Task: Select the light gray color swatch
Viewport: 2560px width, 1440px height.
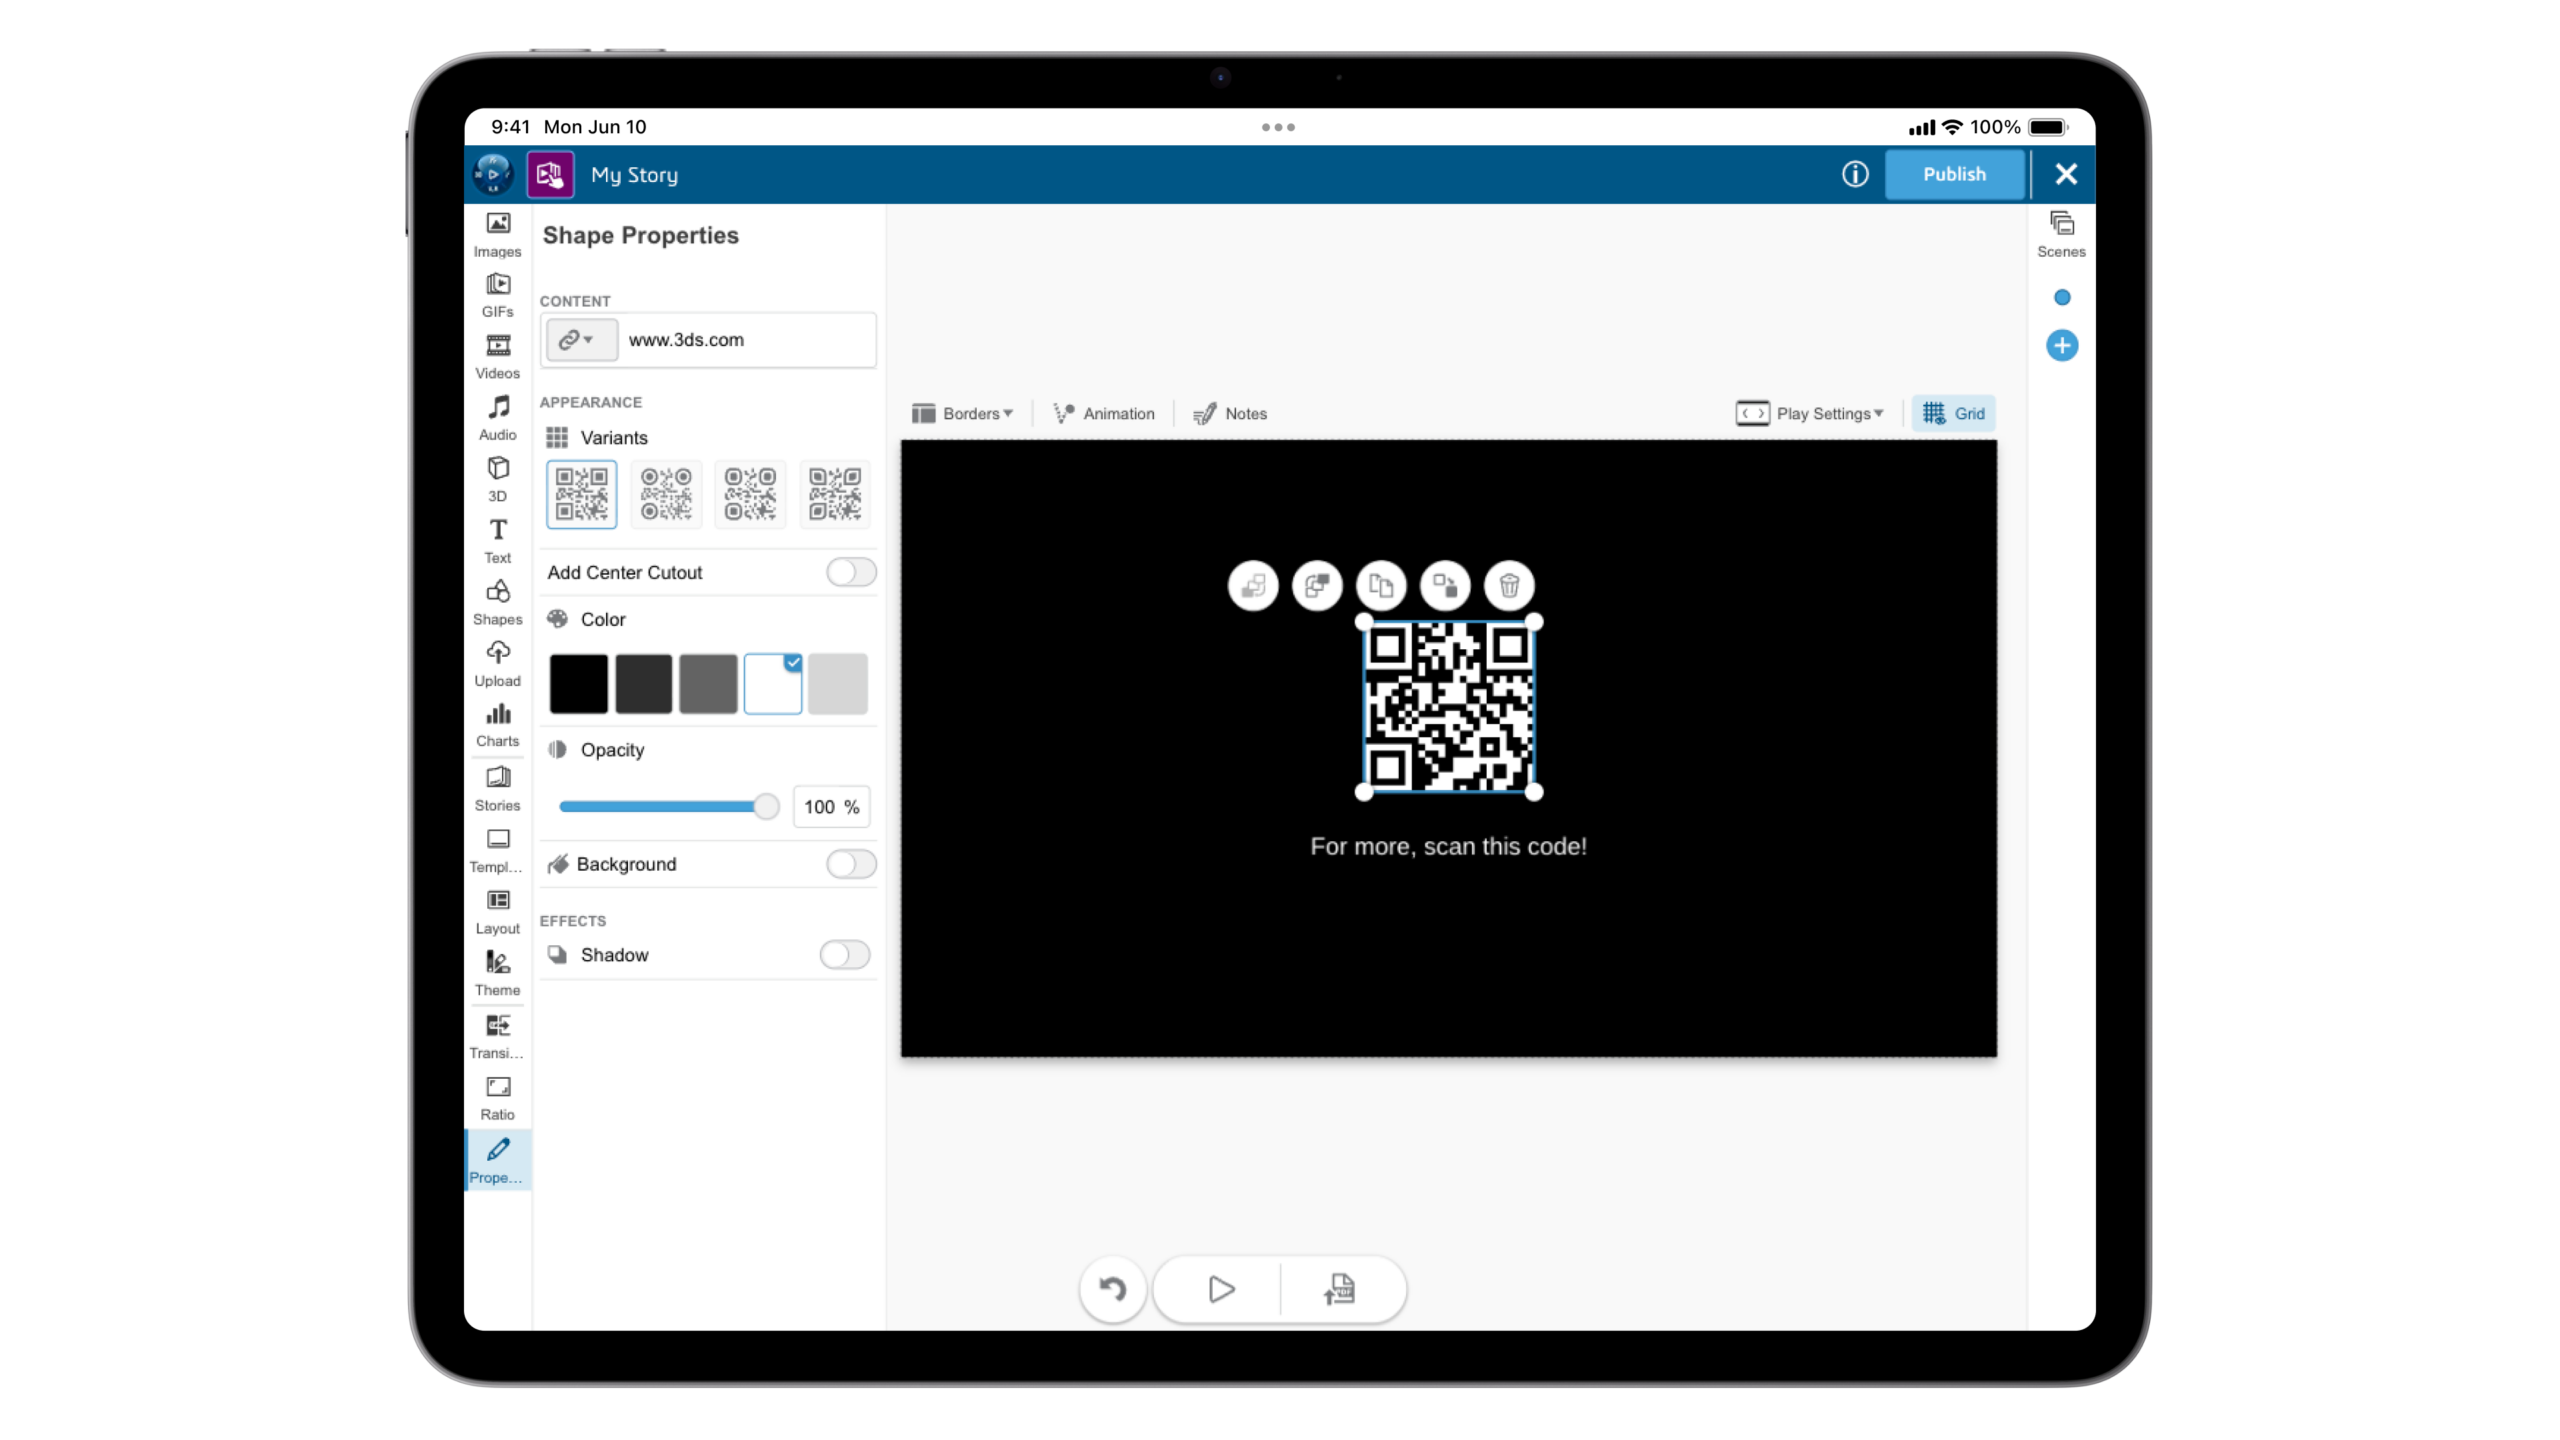Action: 837,683
